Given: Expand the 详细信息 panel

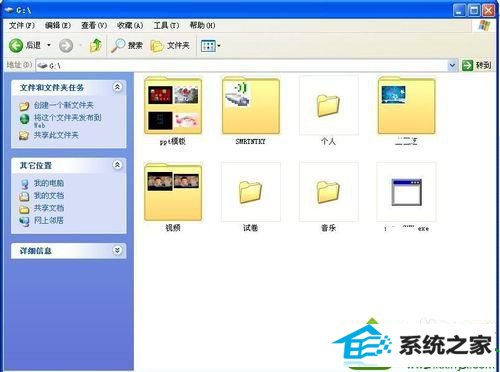Looking at the screenshot, I should [117, 250].
